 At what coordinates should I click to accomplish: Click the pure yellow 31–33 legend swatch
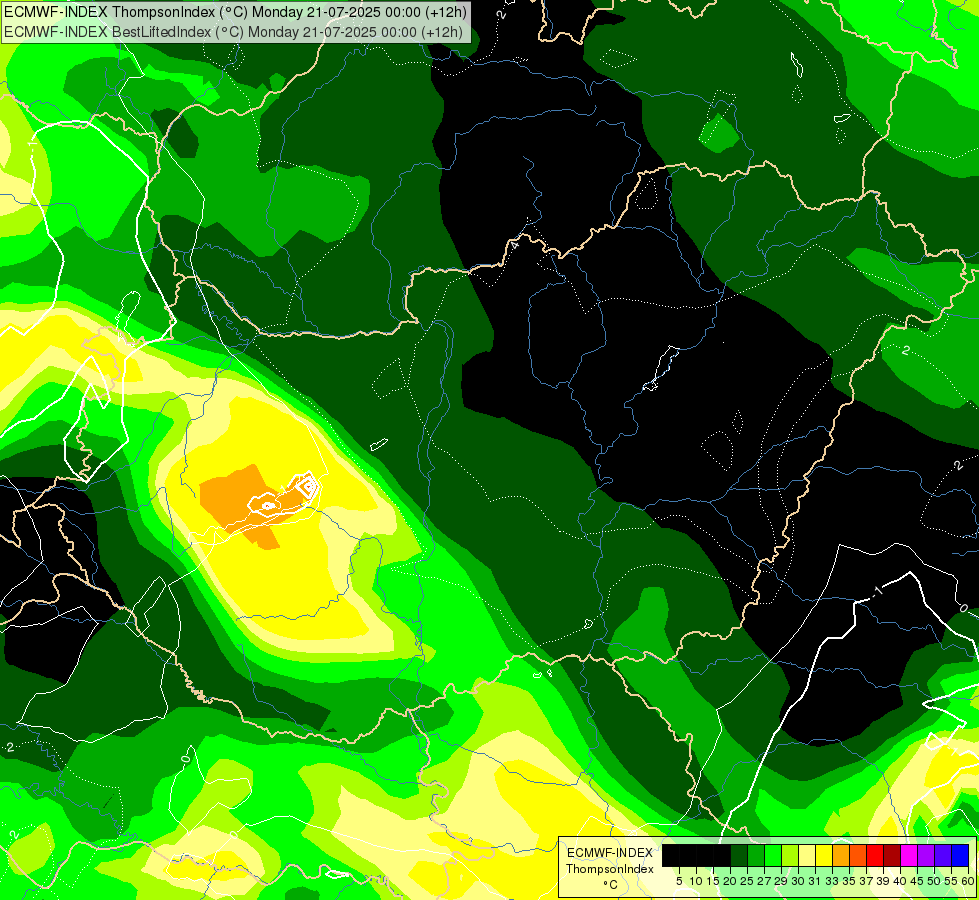(824, 855)
